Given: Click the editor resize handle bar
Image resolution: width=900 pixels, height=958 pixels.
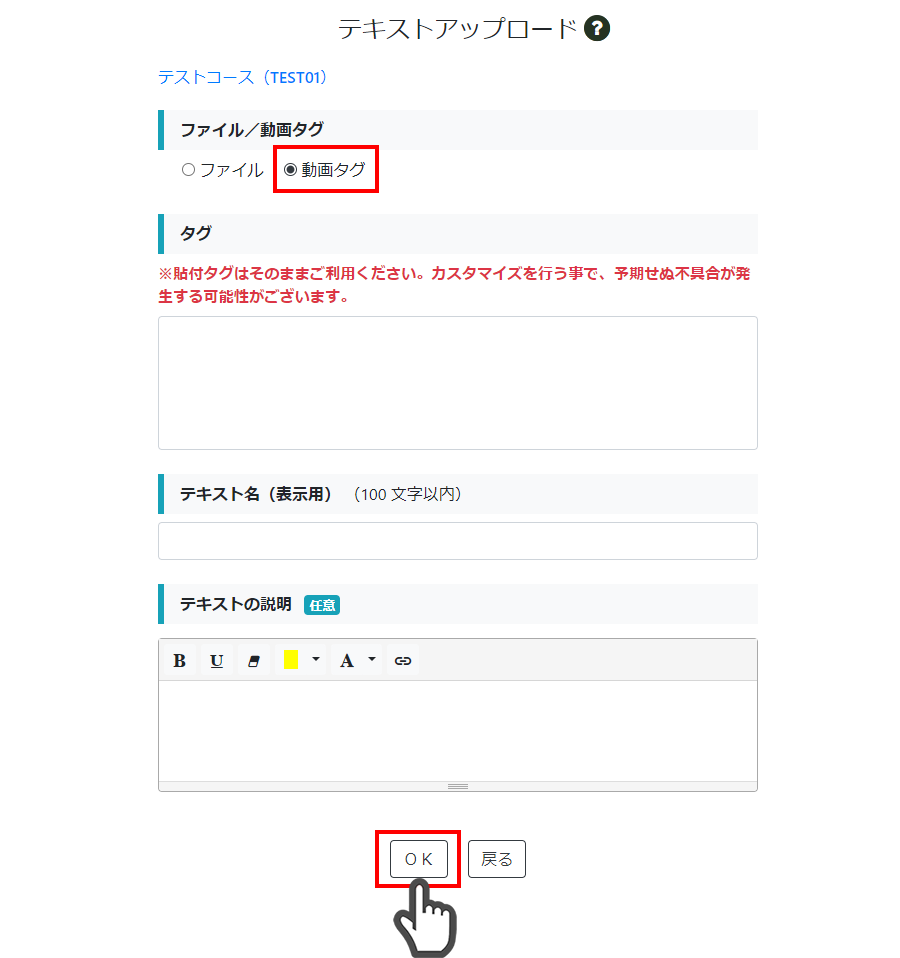Looking at the screenshot, I should pyautogui.click(x=458, y=786).
